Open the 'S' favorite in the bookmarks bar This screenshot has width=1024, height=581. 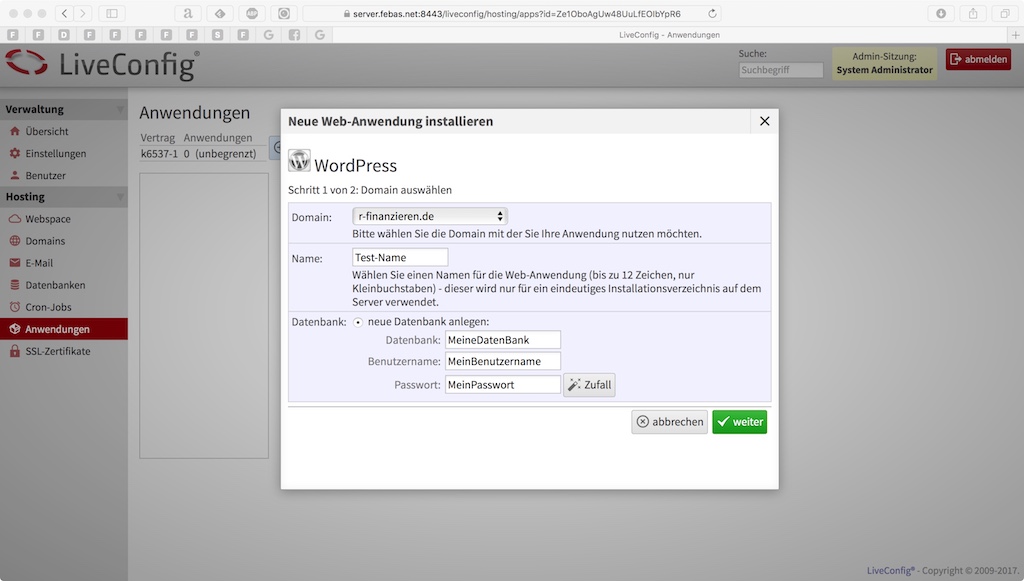point(217,35)
